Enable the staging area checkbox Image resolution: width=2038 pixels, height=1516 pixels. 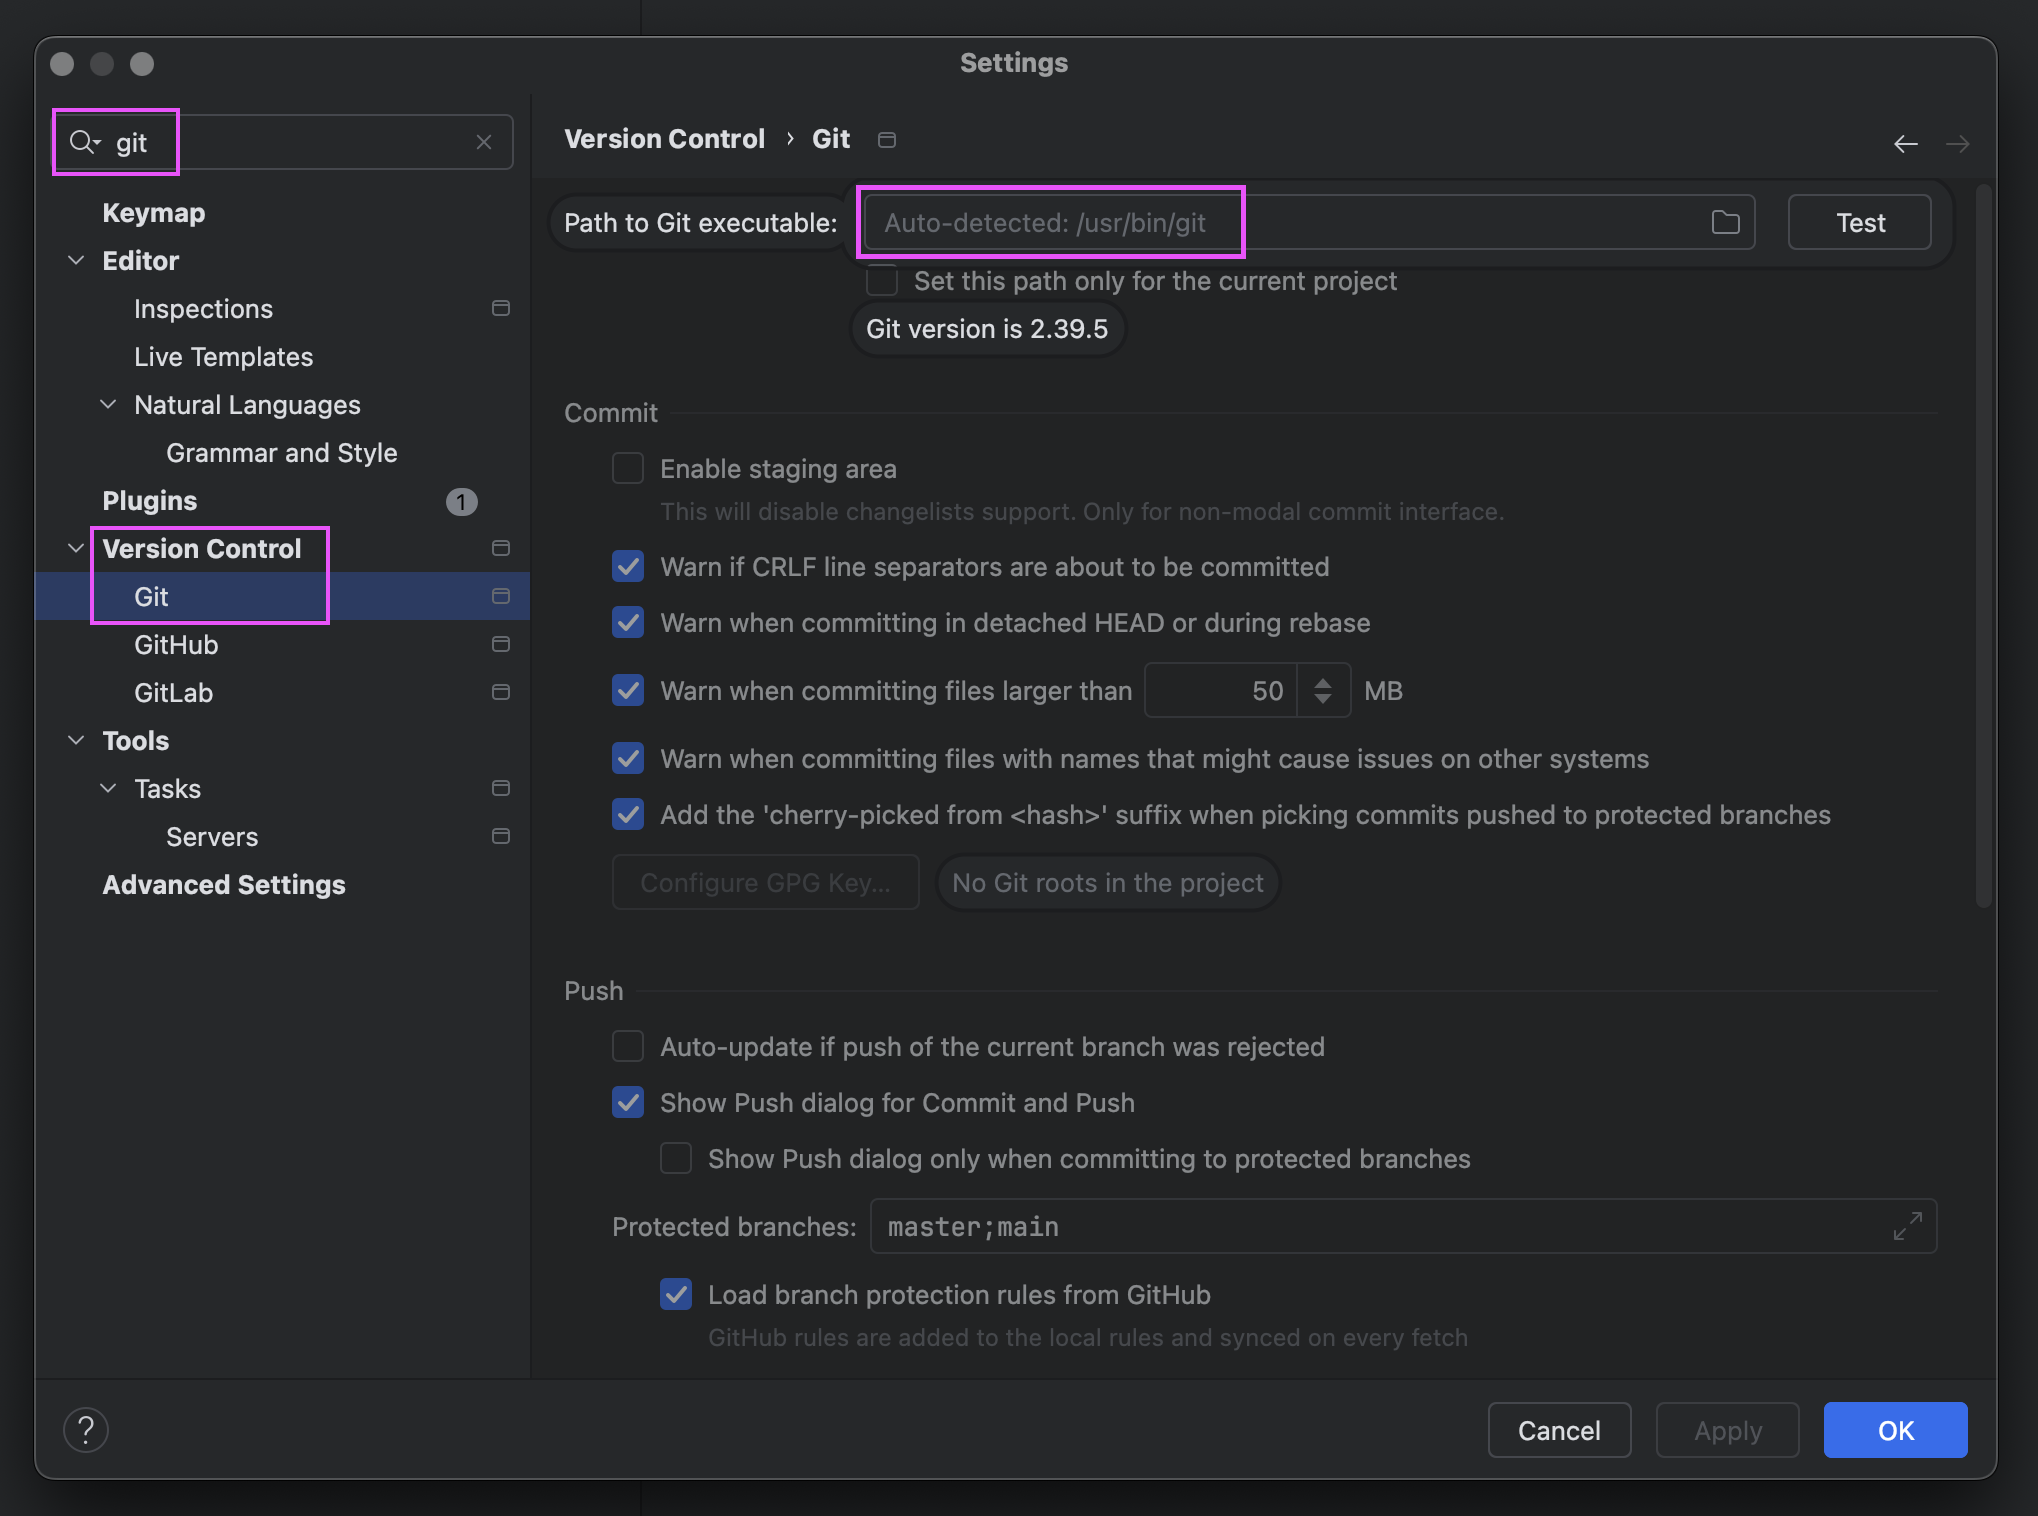point(627,468)
